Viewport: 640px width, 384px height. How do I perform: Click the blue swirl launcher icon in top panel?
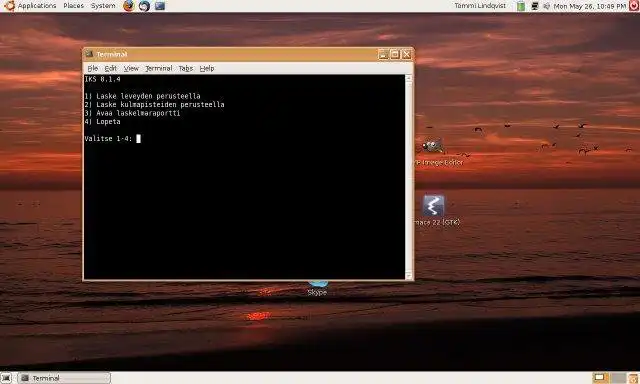click(144, 6)
